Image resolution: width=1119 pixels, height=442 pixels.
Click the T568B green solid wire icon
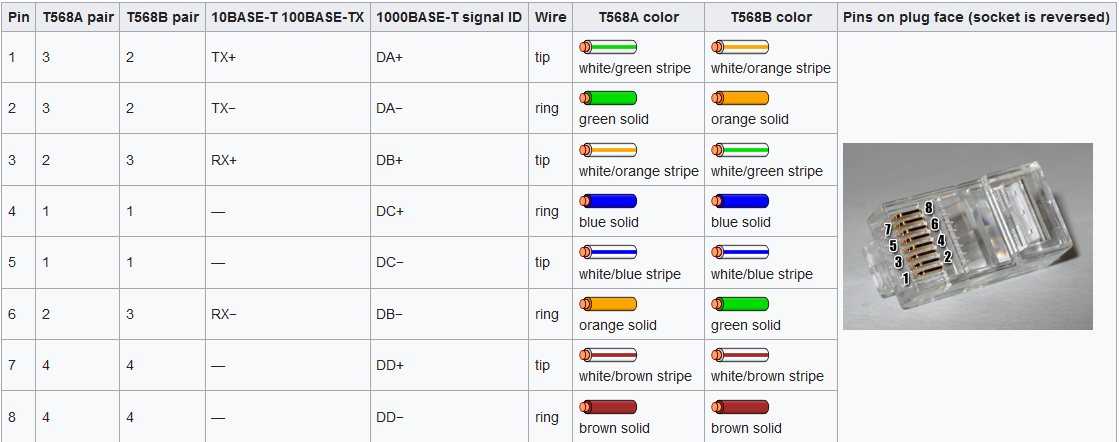(740, 303)
